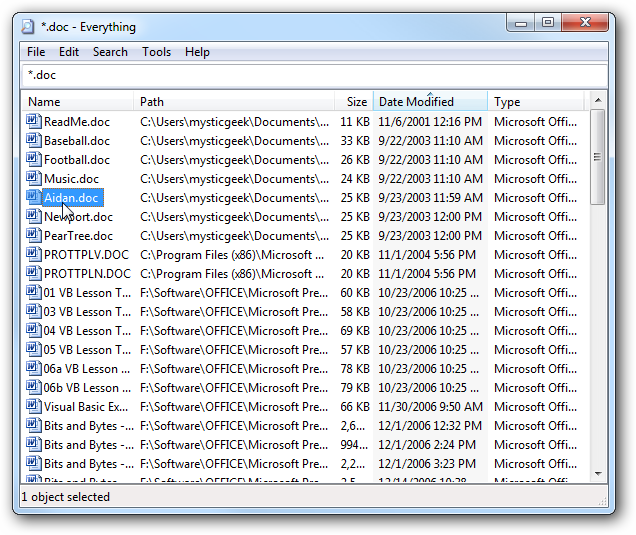Image resolution: width=636 pixels, height=535 pixels.
Task: Click the icon next to PROTTPLN.DOC
Action: point(34,274)
